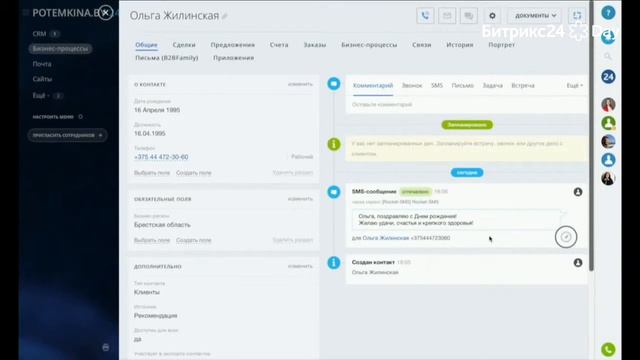The height and width of the screenshot is (360, 640).
Task: Click изменить in О контакте section
Action: coord(300,84)
